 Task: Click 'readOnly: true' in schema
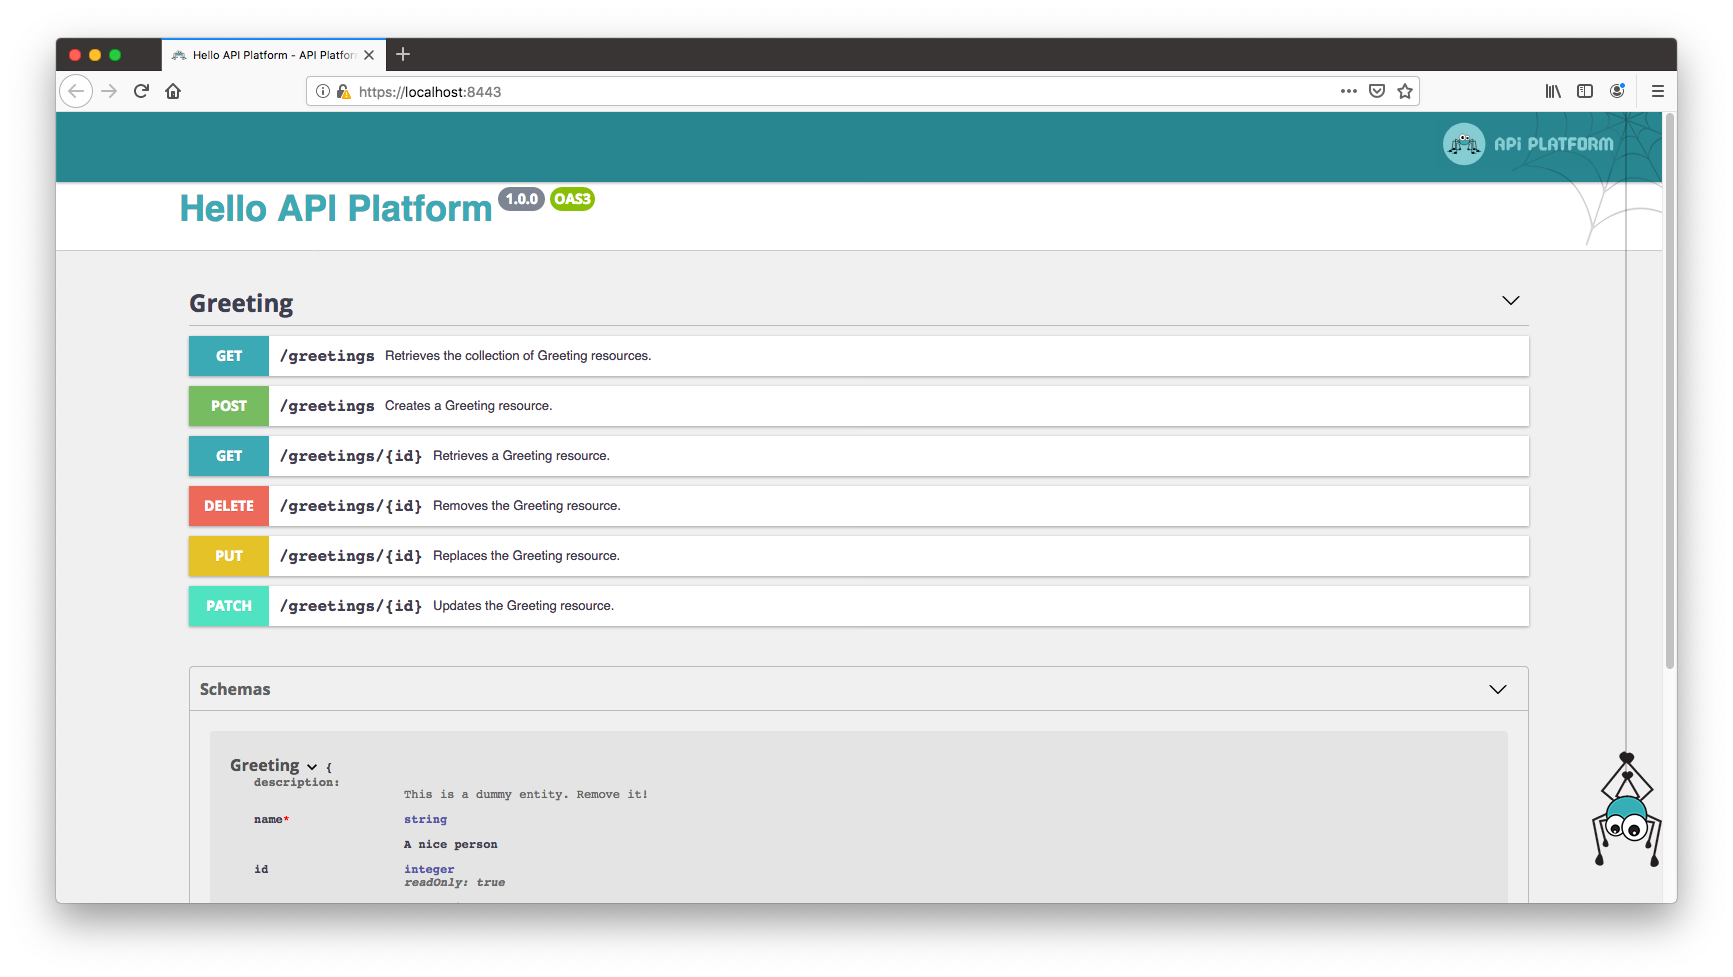(x=454, y=882)
